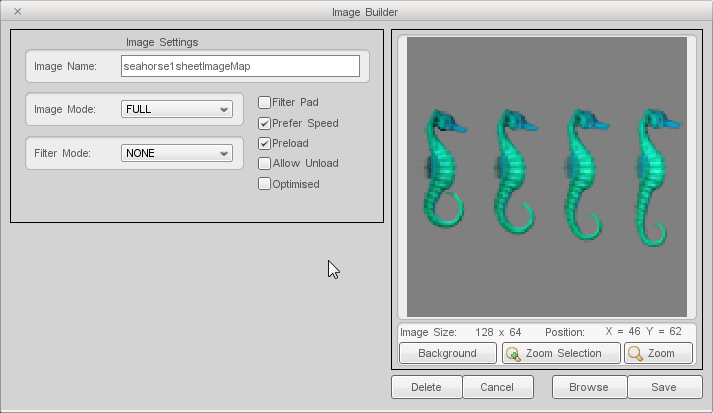Select the second seahorse sprite frame
The image size is (713, 413).
pyautogui.click(x=515, y=171)
